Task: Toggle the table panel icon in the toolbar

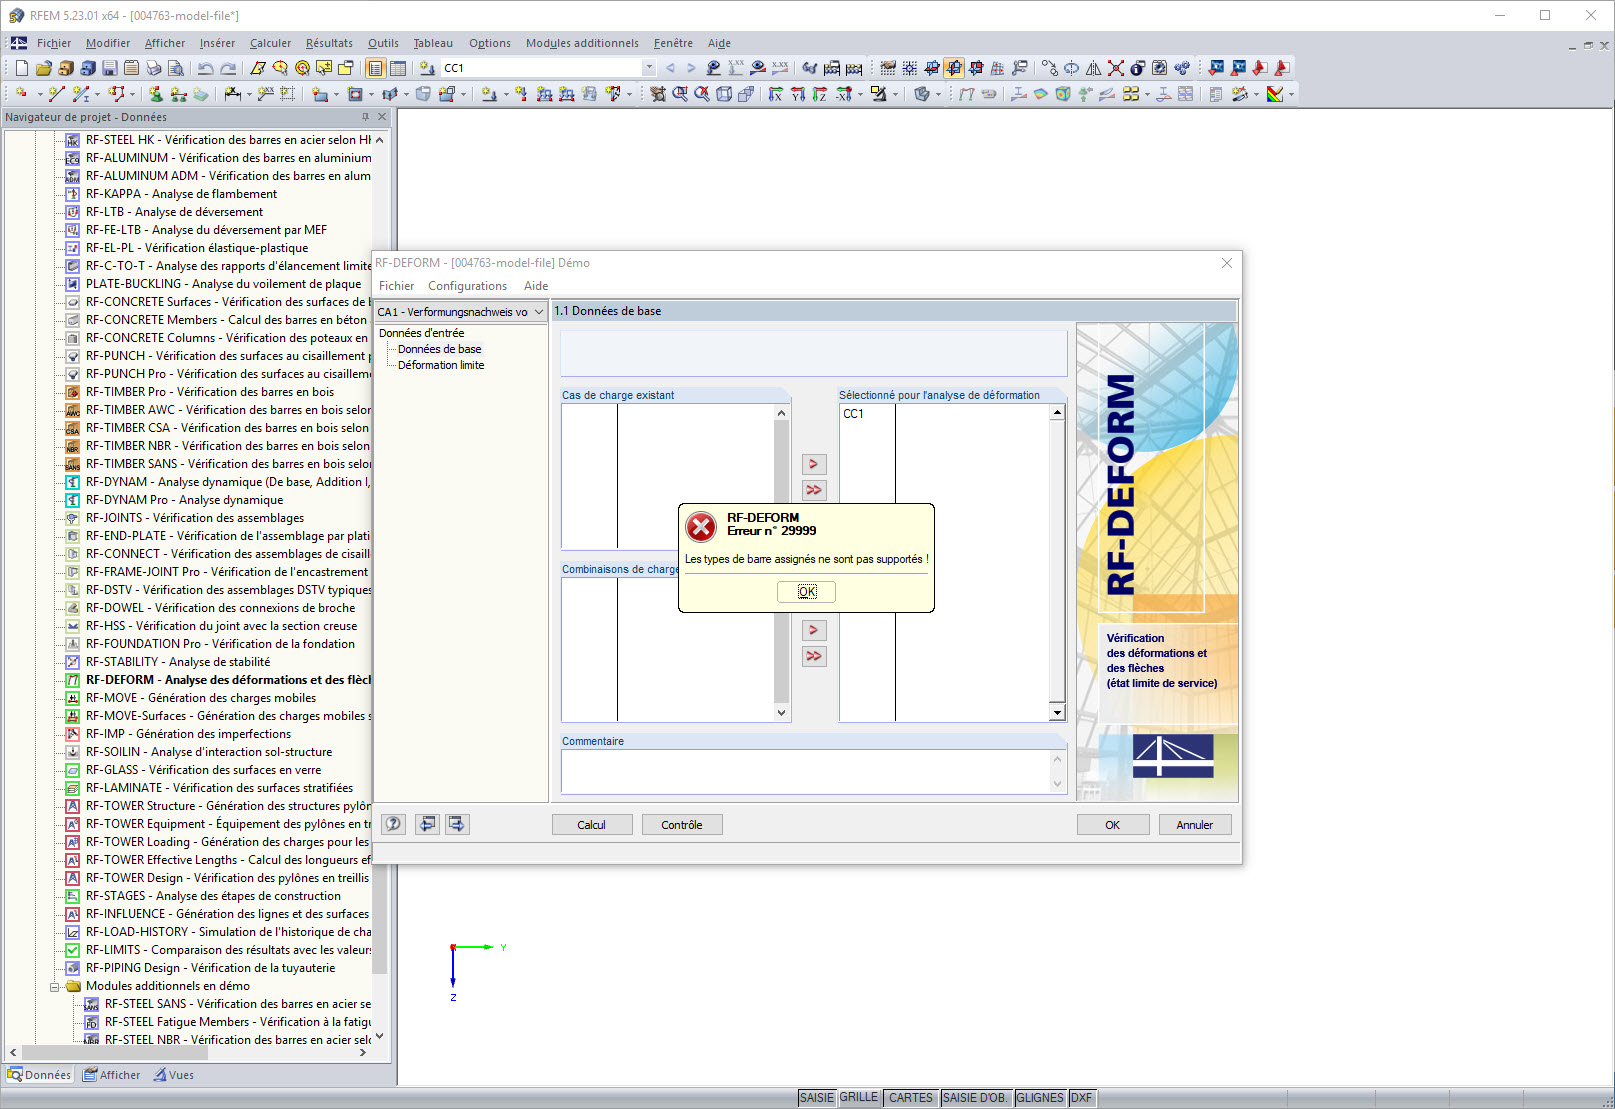Action: coord(398,68)
